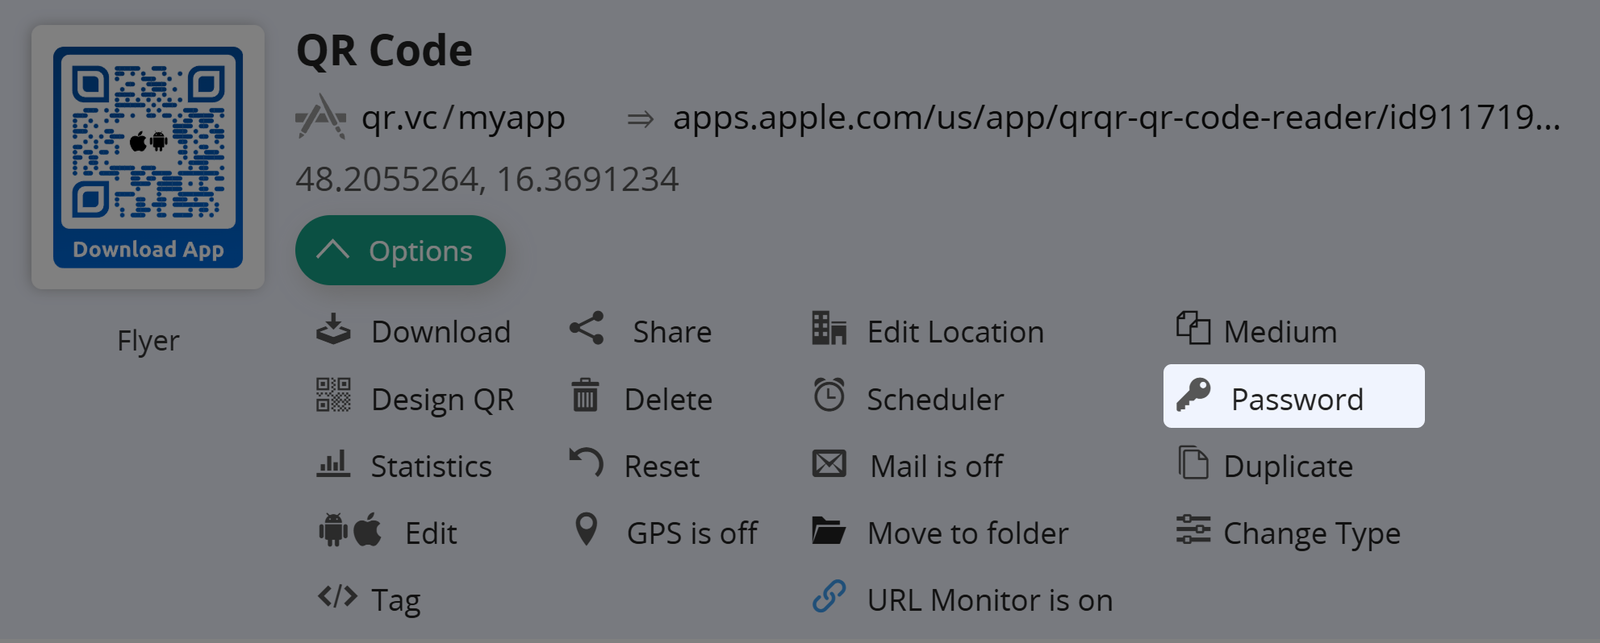The height and width of the screenshot is (643, 1600).
Task: Click the Share icon
Action: (x=587, y=329)
